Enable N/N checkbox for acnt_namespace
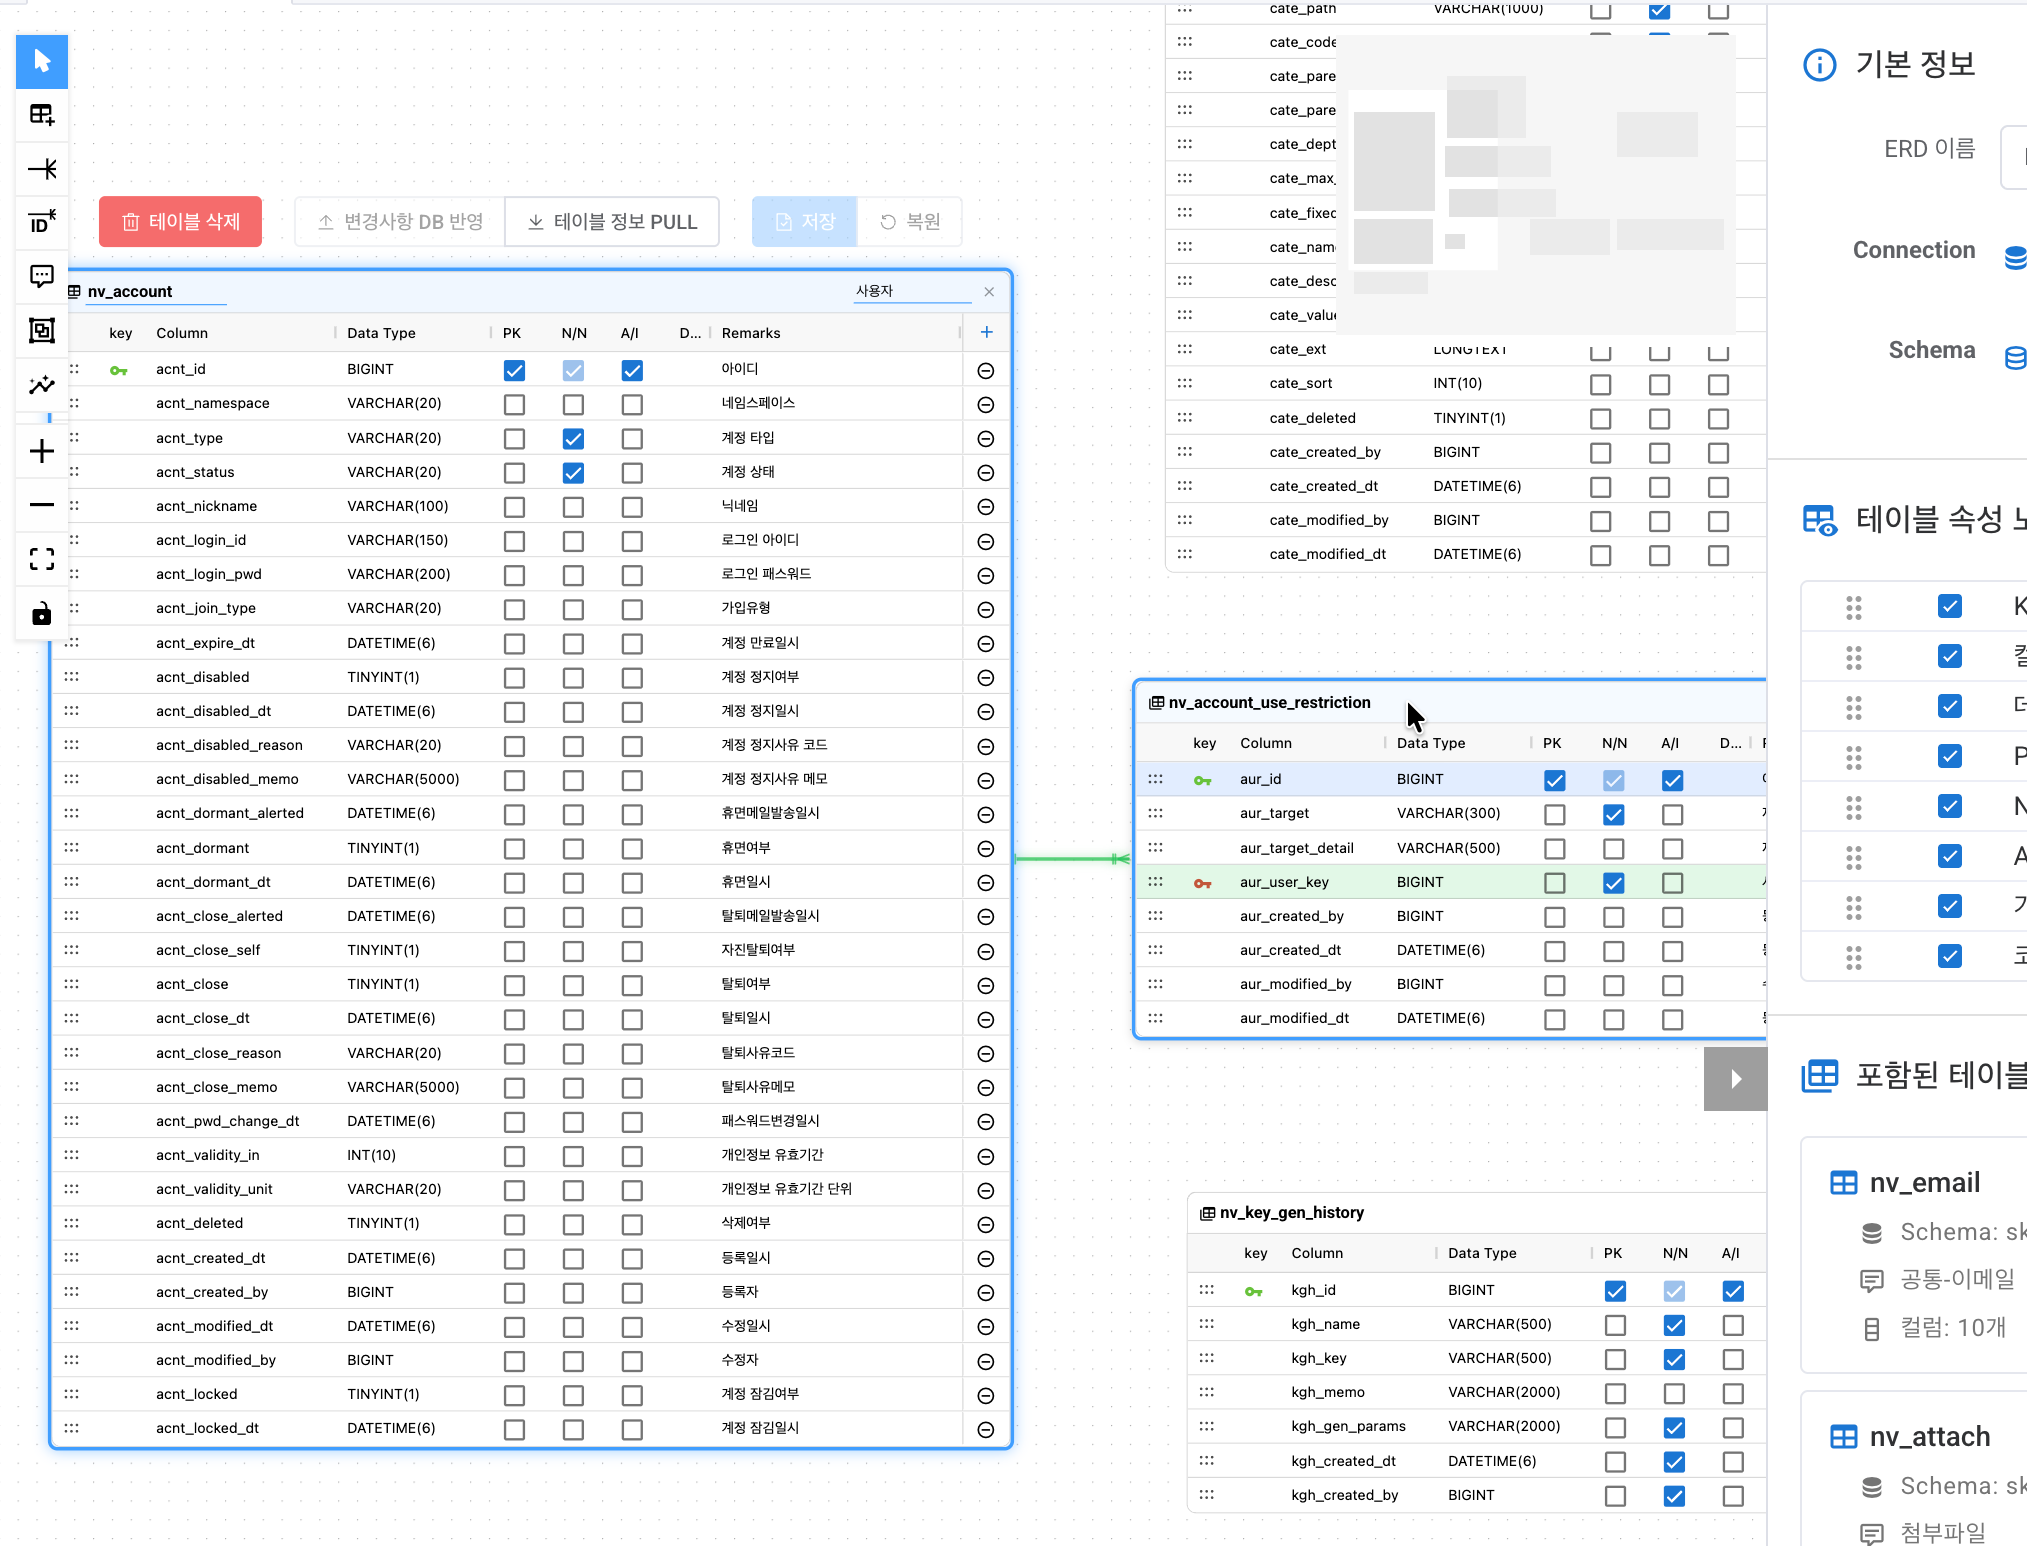This screenshot has height=1546, width=2027. pyautogui.click(x=573, y=404)
